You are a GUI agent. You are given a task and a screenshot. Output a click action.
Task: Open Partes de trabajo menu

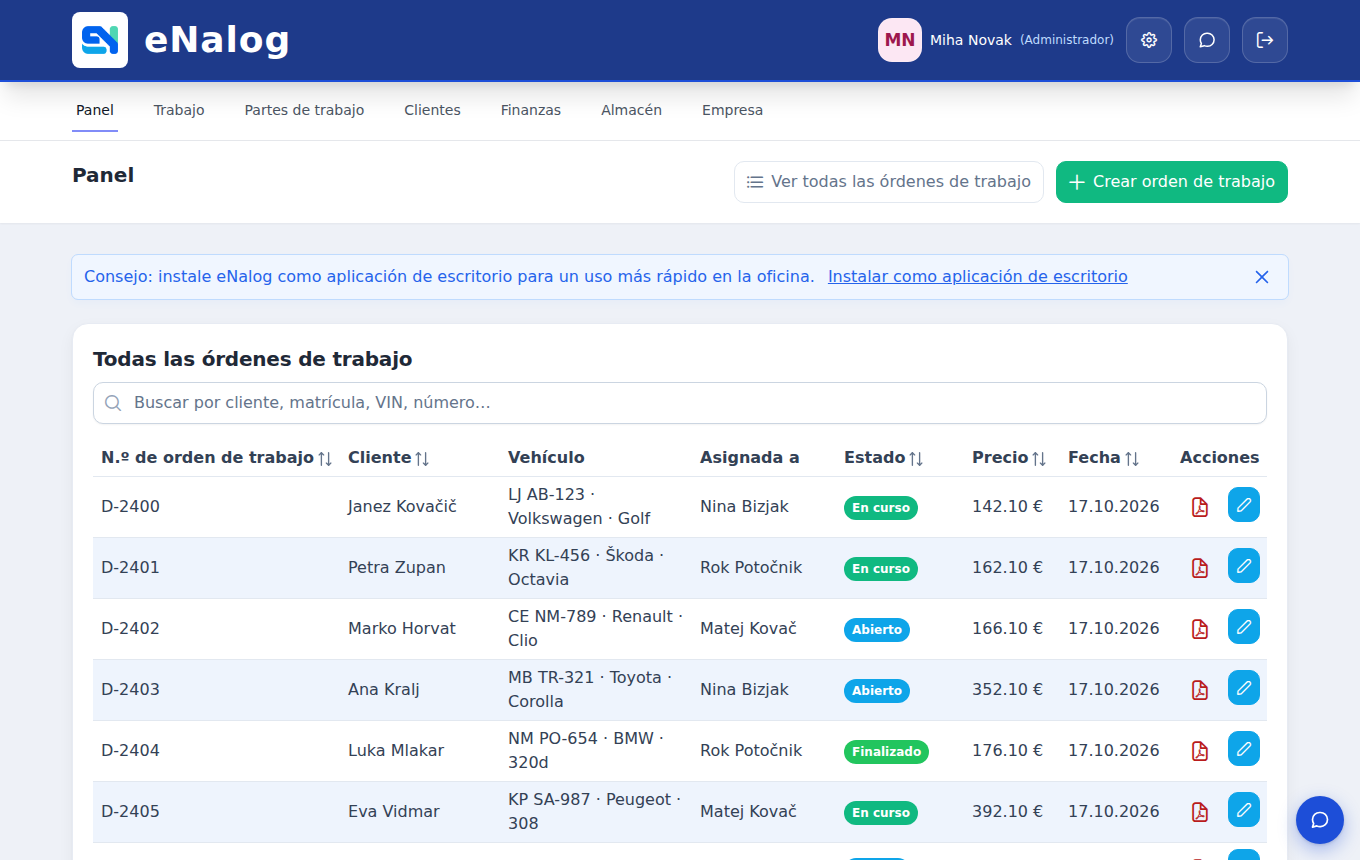tap(304, 110)
